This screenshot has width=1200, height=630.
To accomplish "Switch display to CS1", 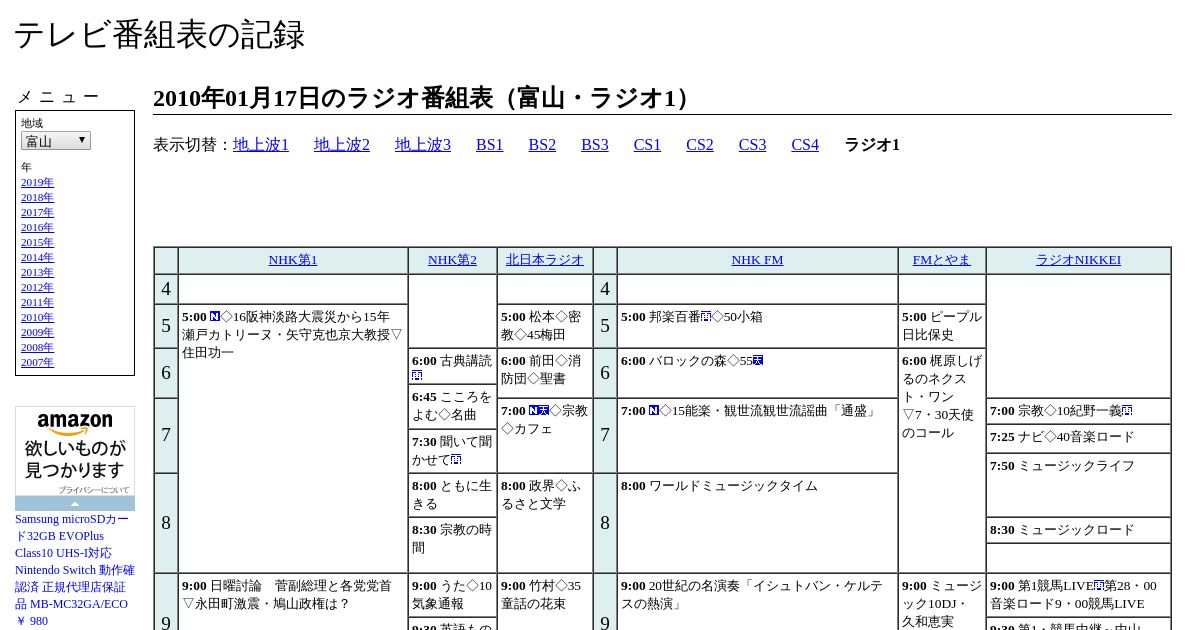I will point(647,145).
